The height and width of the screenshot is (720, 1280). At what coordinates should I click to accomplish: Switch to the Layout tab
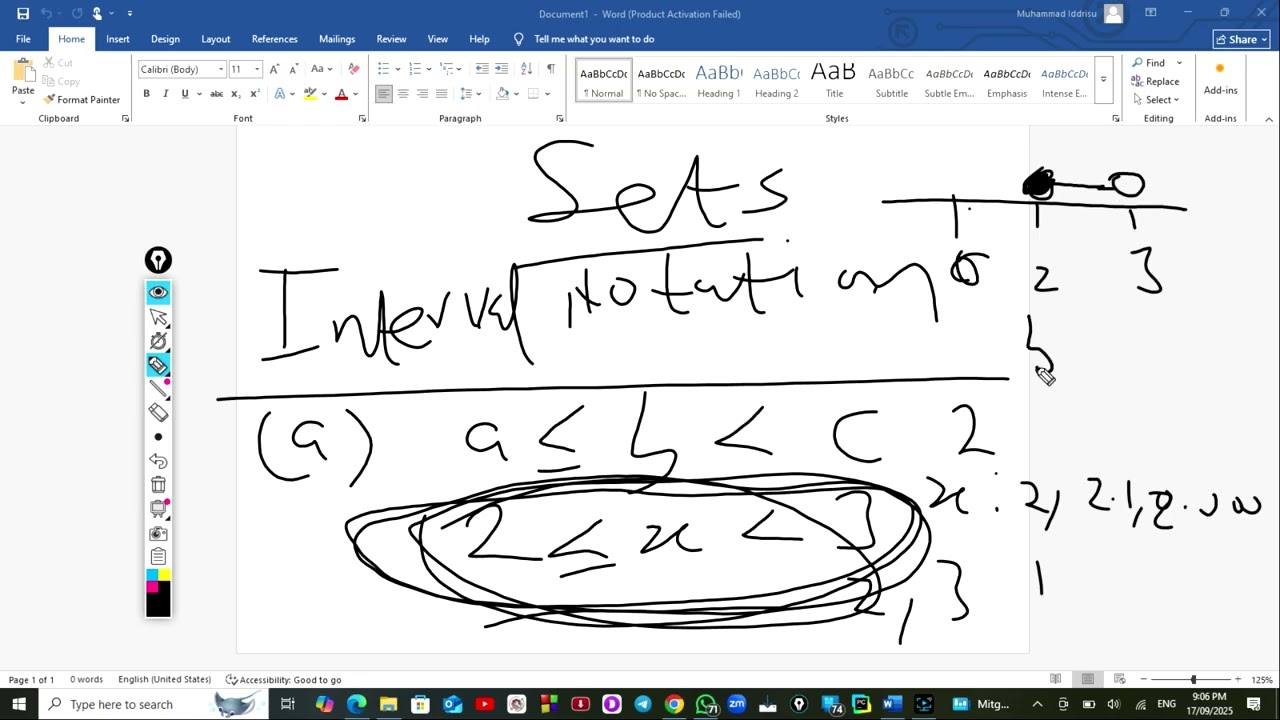point(215,39)
